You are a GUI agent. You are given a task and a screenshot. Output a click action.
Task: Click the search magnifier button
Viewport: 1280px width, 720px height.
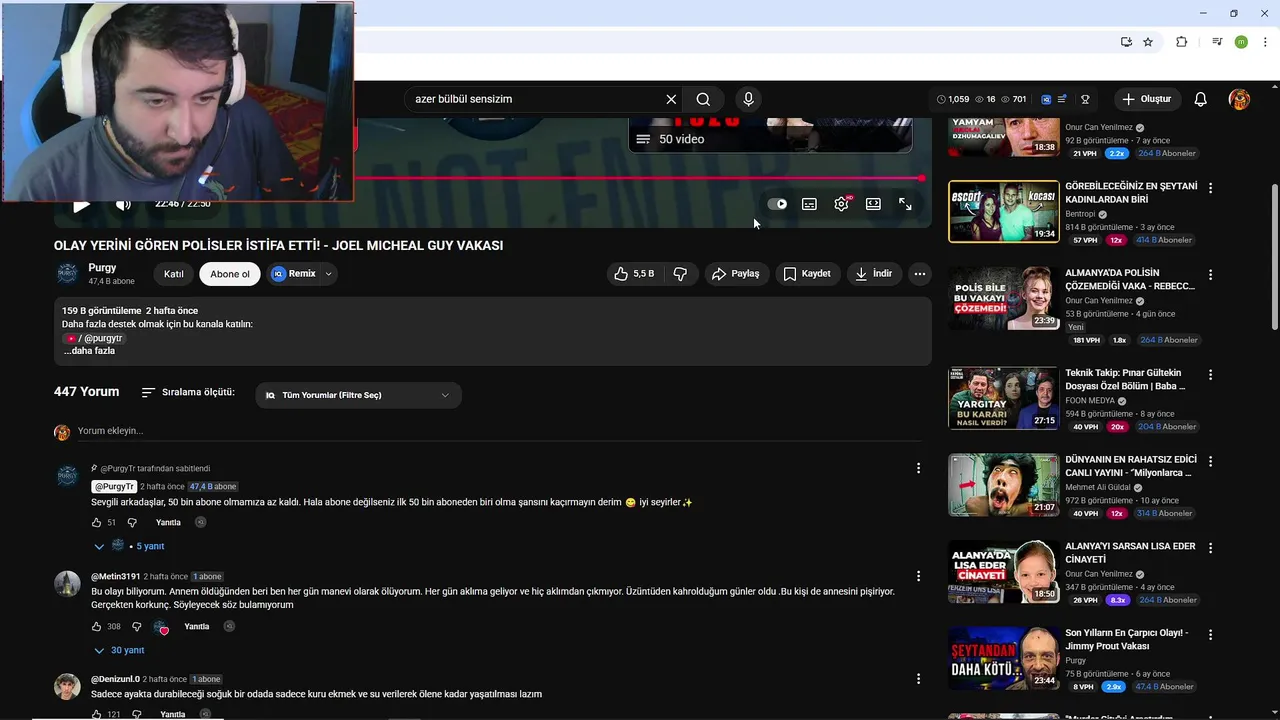coord(703,99)
